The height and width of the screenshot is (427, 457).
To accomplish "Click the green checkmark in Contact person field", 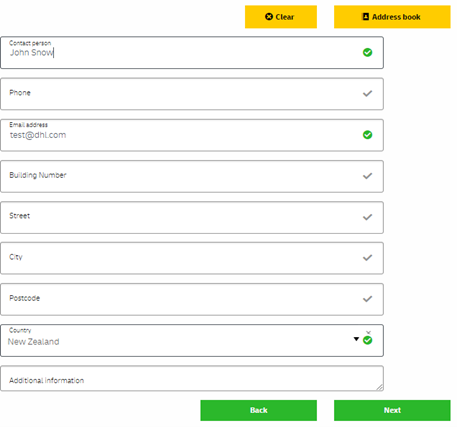I will (367, 52).
